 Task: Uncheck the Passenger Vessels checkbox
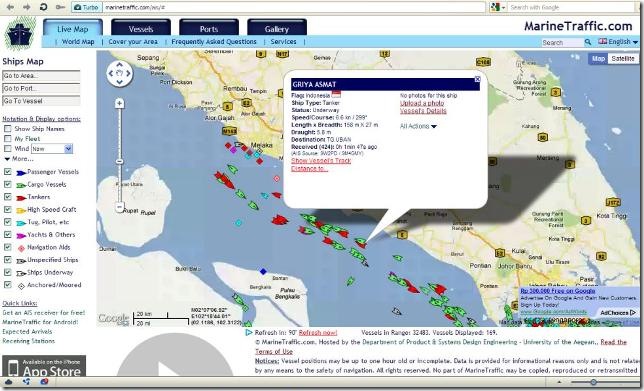click(x=8, y=172)
